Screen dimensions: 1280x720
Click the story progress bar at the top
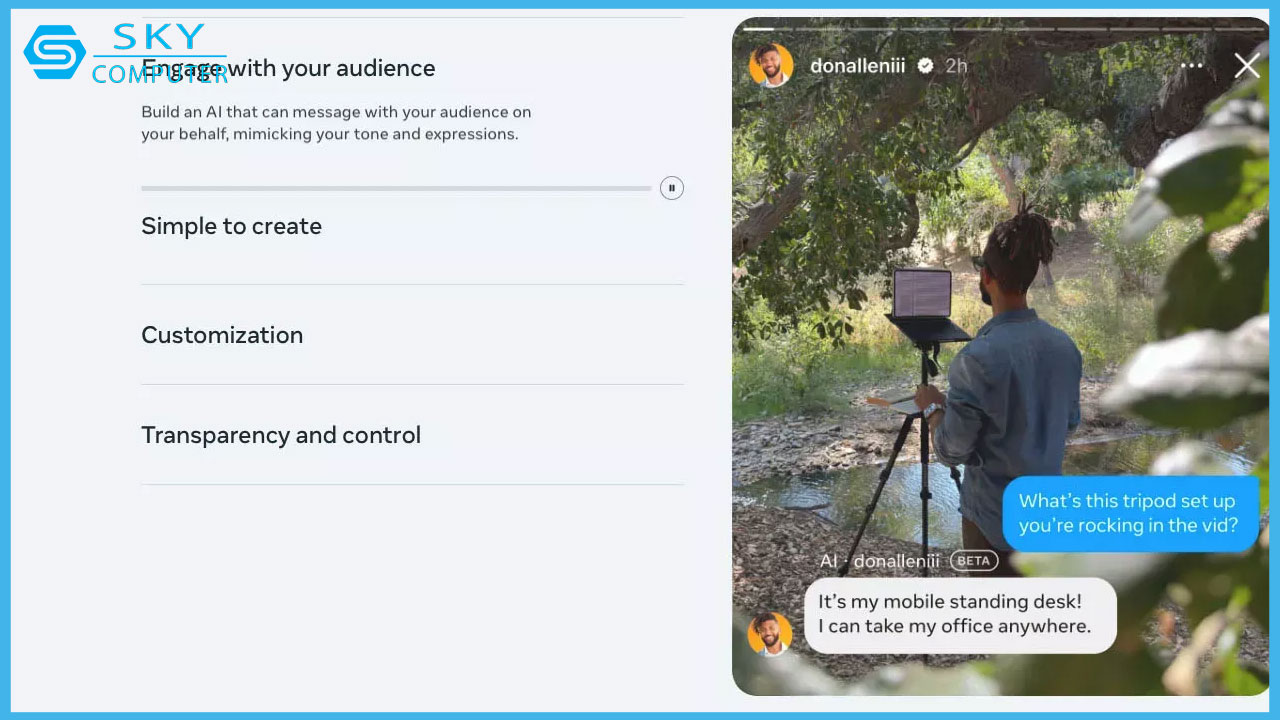(1000, 27)
